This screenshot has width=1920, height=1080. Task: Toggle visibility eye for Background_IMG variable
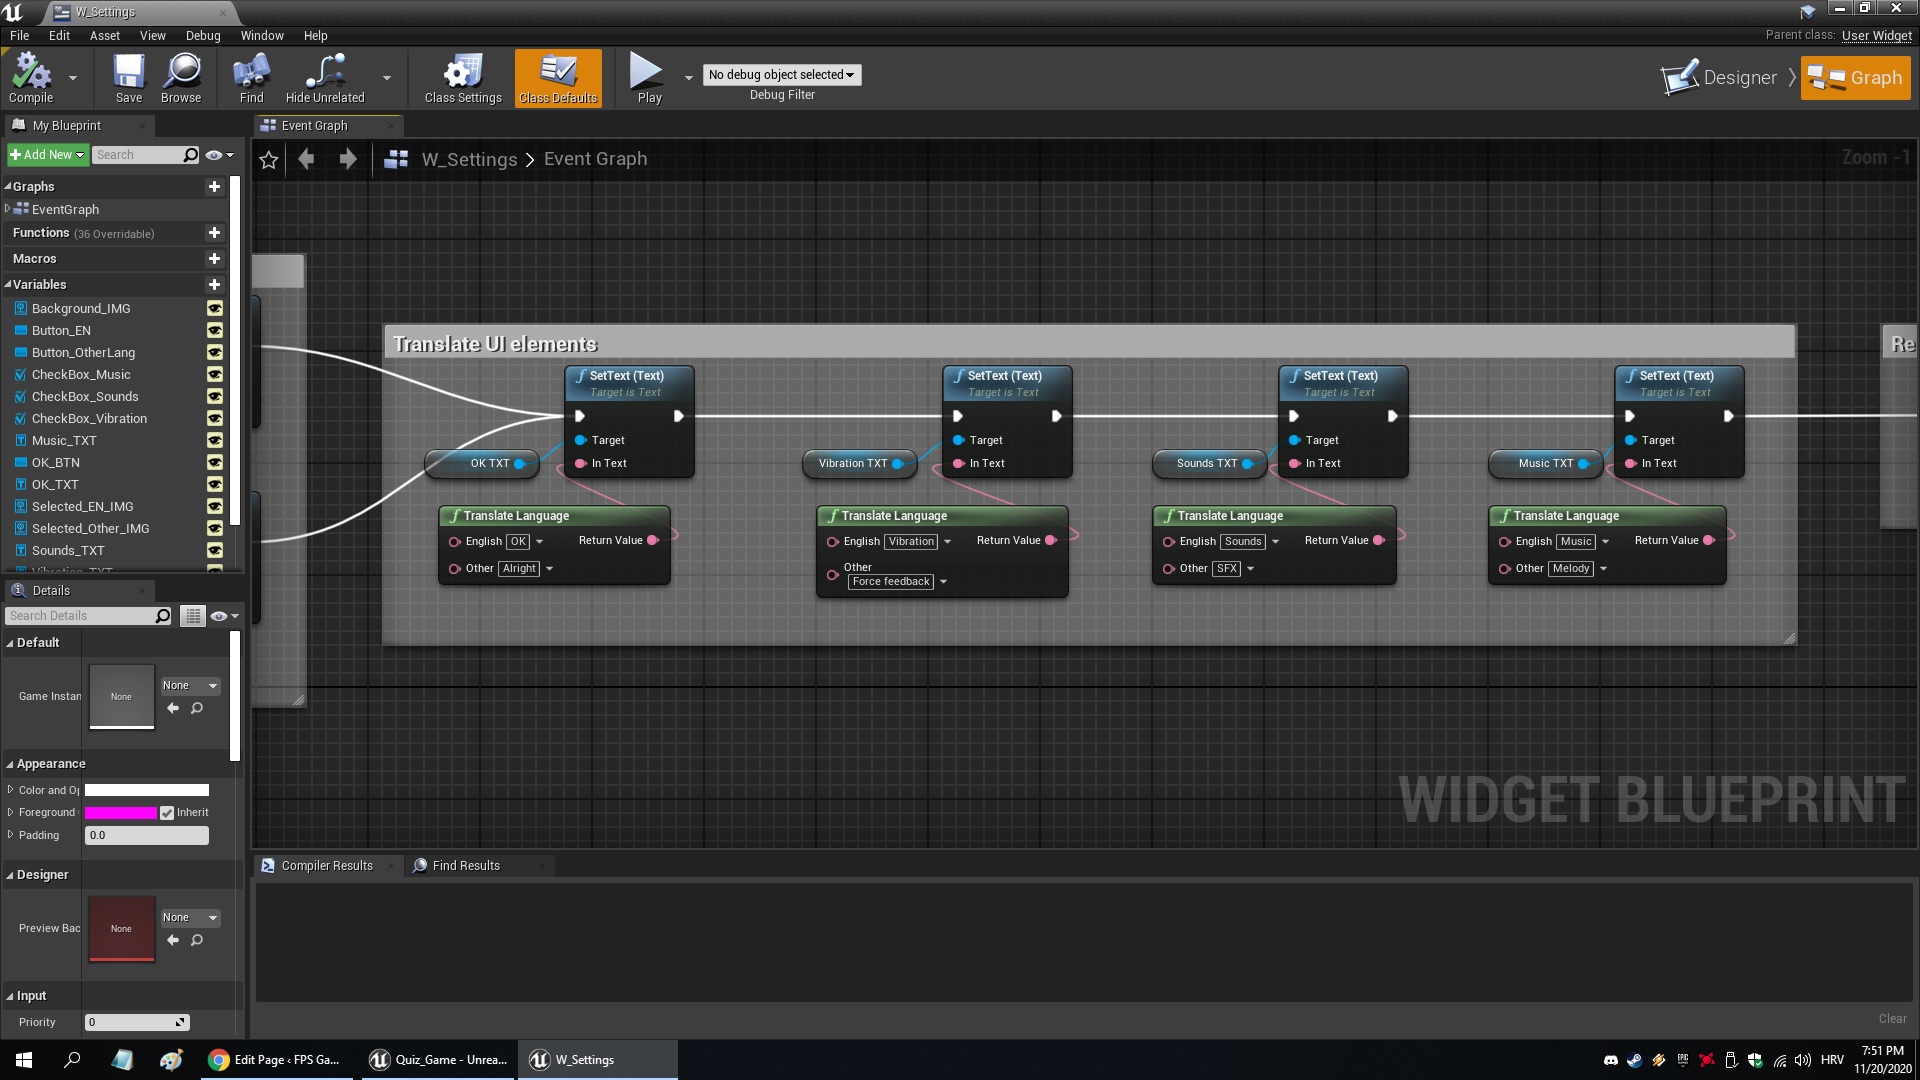(x=214, y=309)
